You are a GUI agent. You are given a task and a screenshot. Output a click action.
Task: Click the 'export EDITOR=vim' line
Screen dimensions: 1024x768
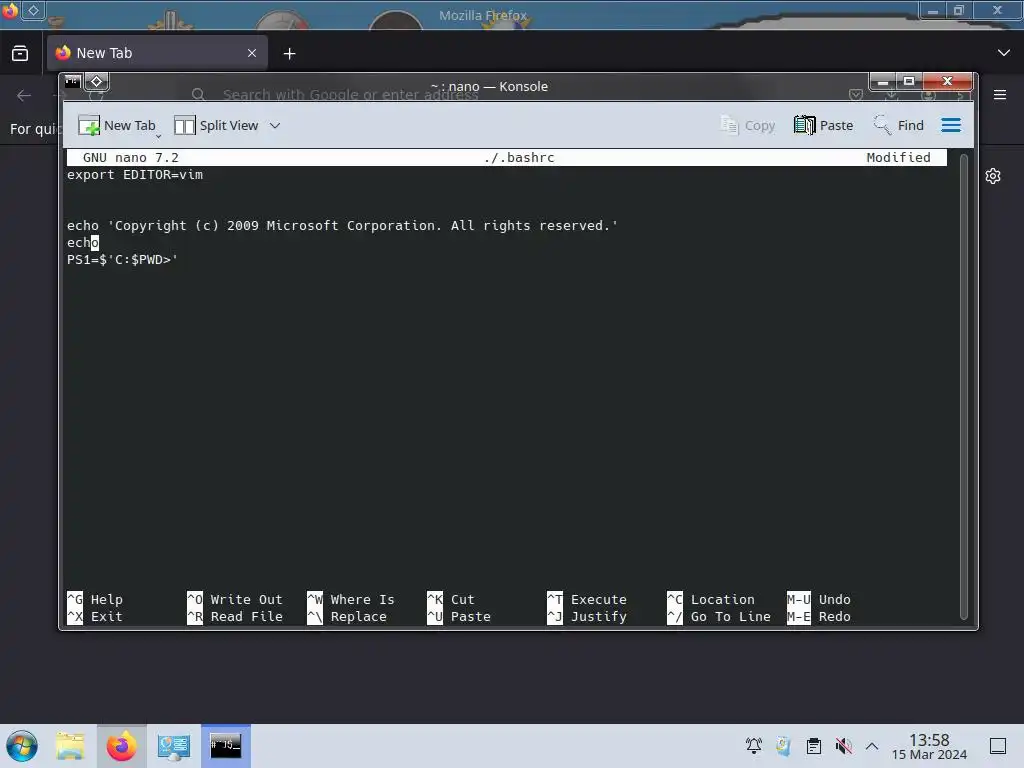(x=135, y=175)
